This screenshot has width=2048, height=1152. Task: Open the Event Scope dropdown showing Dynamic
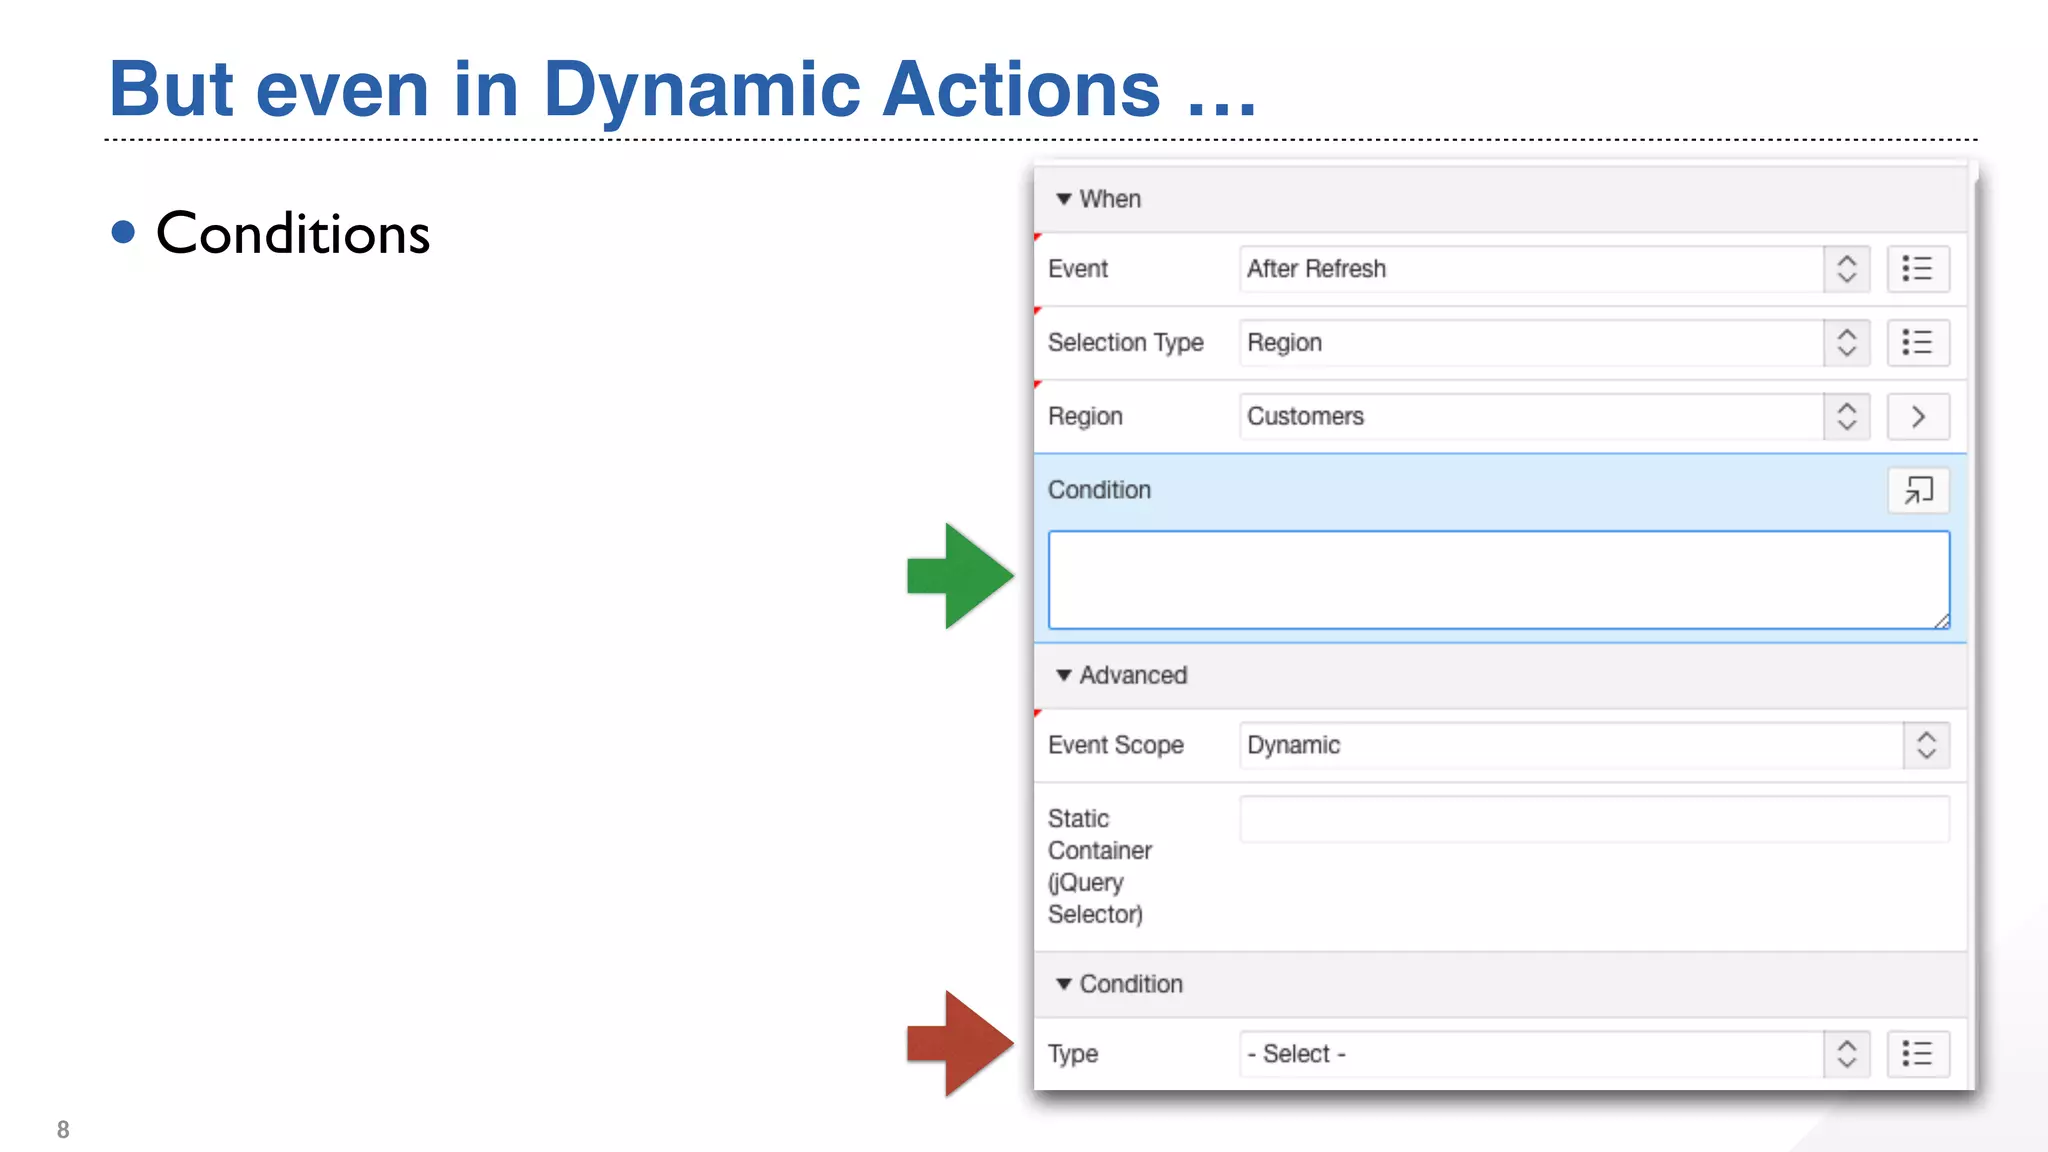click(x=1595, y=745)
